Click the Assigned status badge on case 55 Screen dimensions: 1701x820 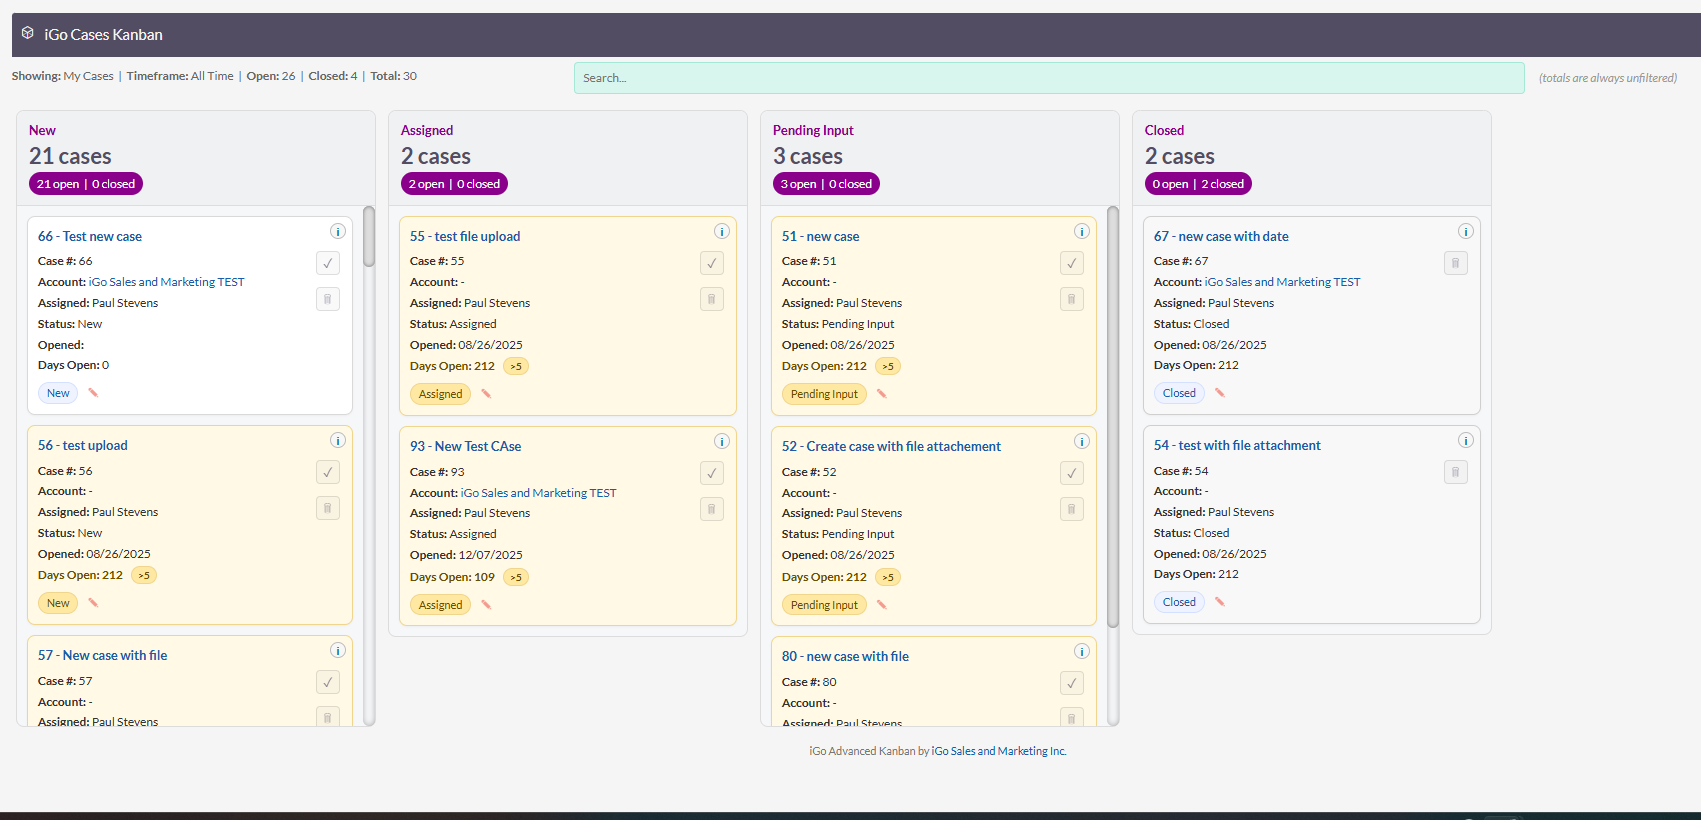(440, 394)
